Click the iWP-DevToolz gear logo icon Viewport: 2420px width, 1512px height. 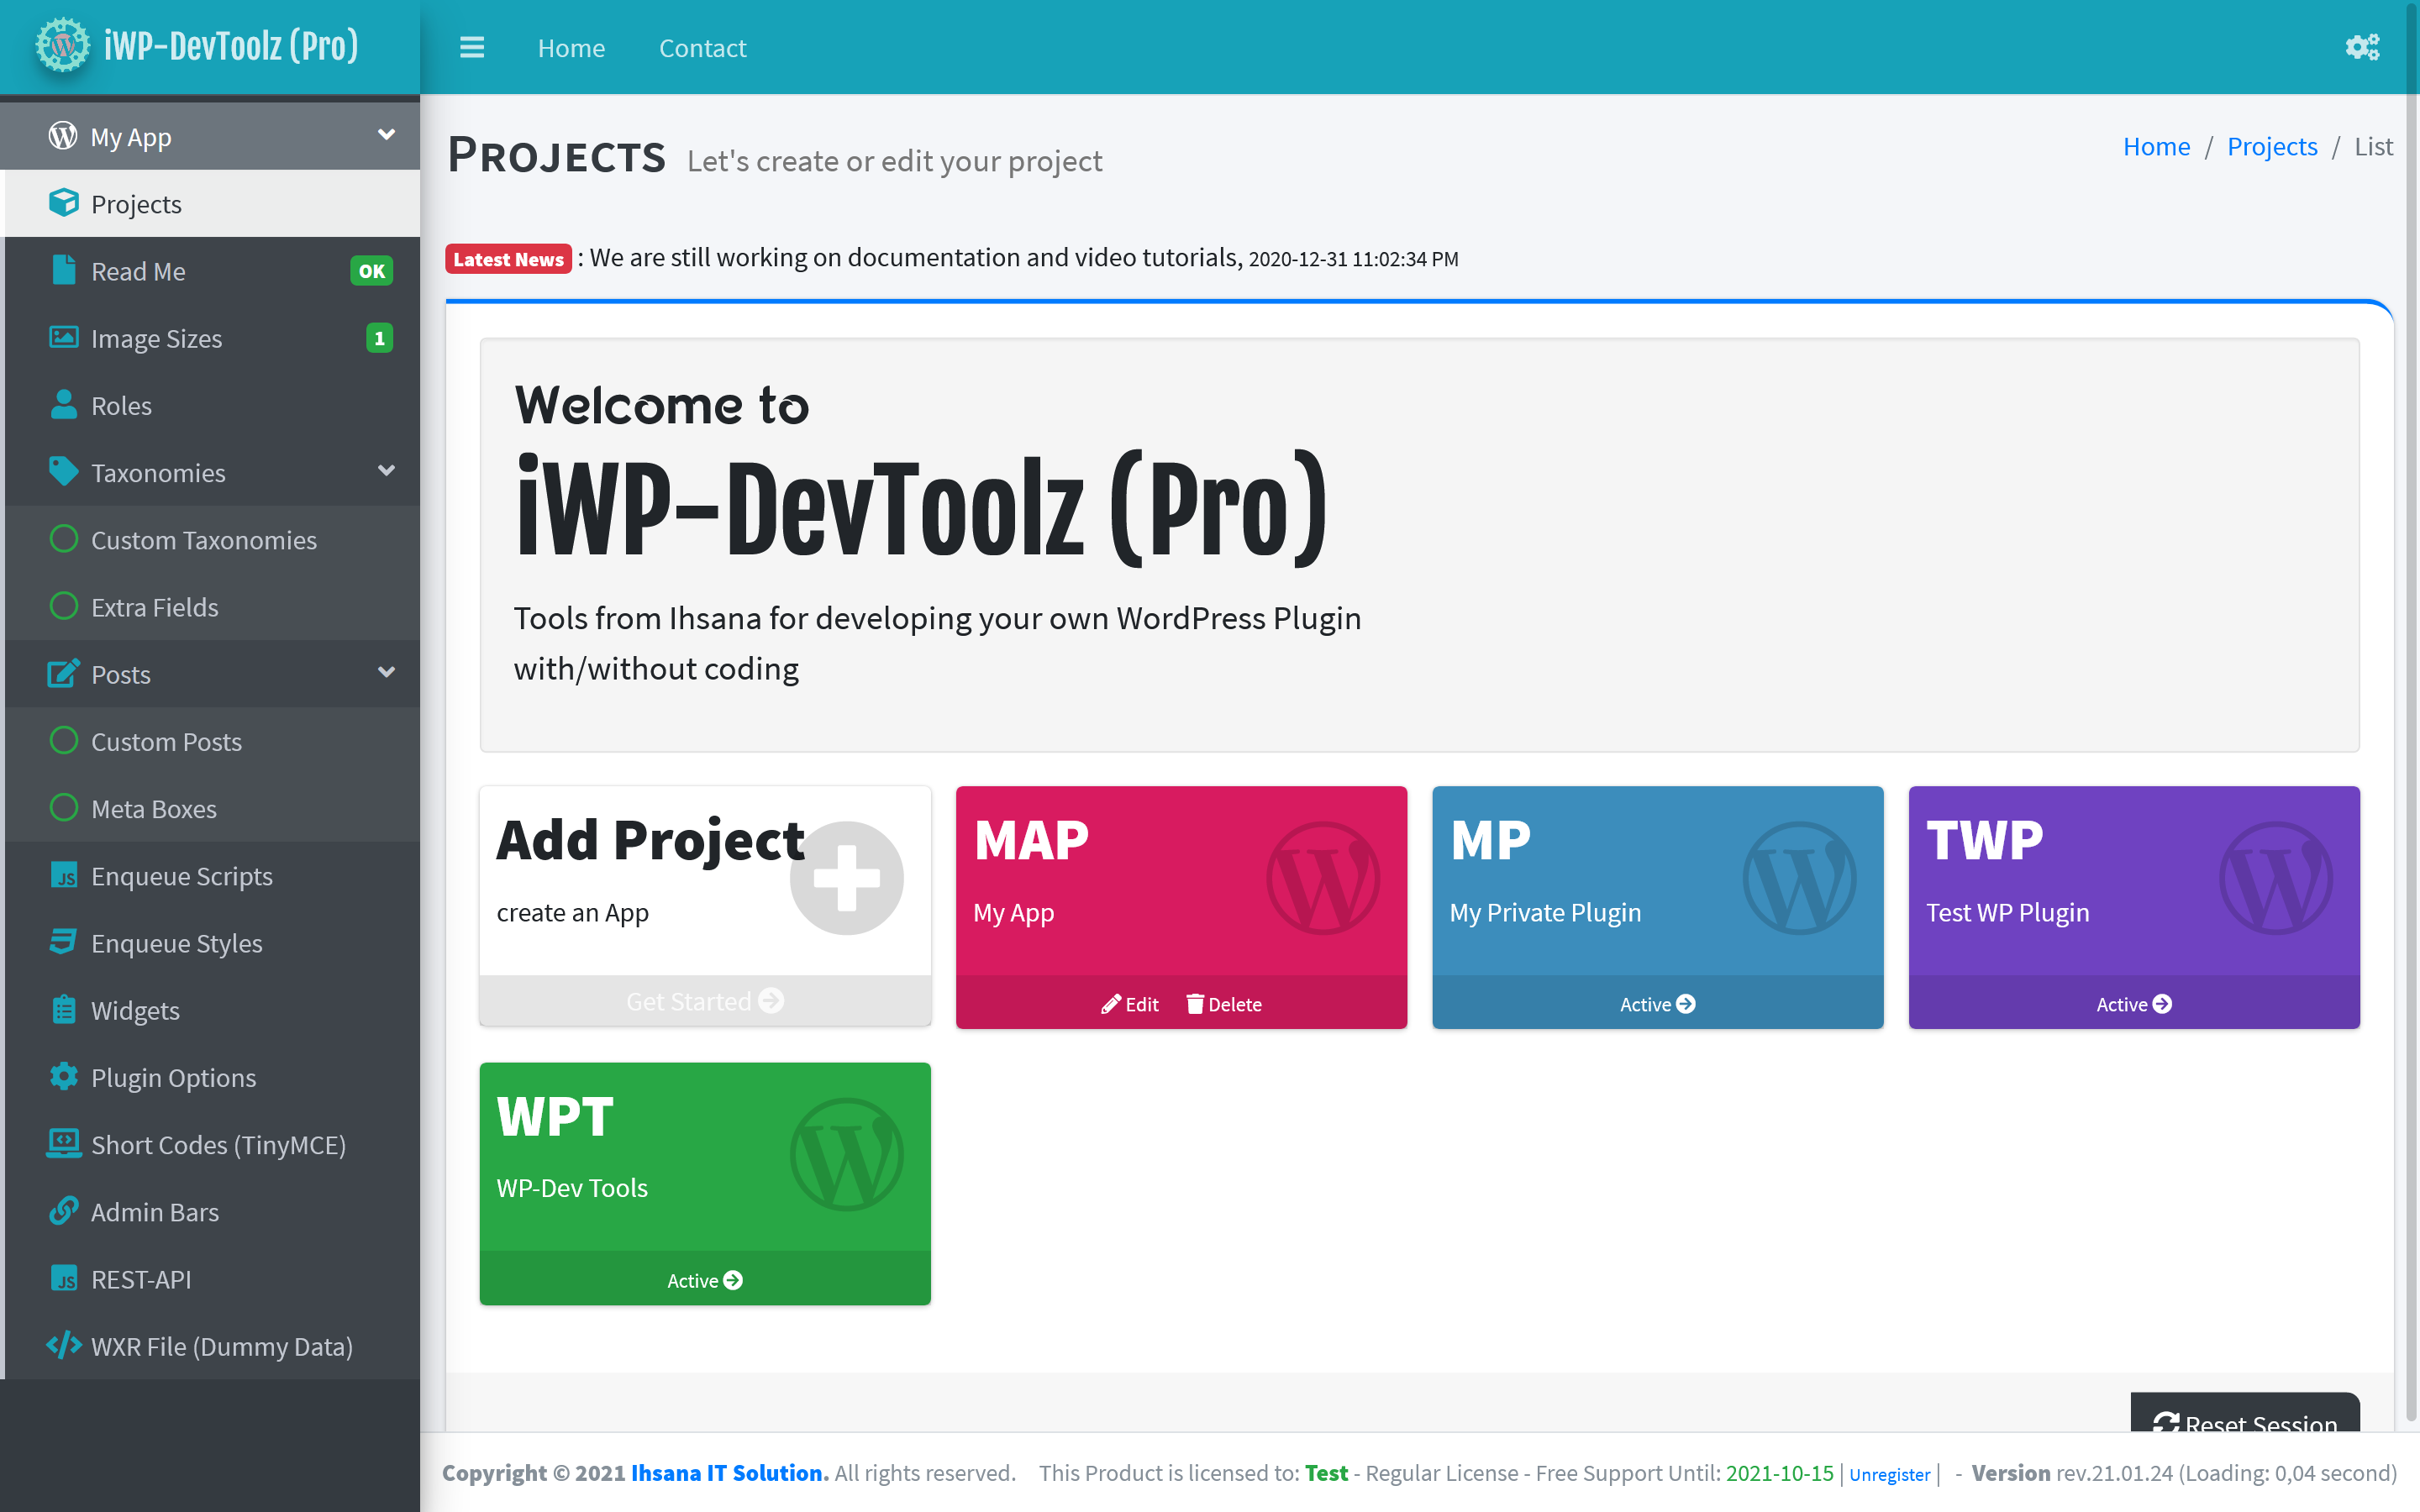[x=62, y=46]
